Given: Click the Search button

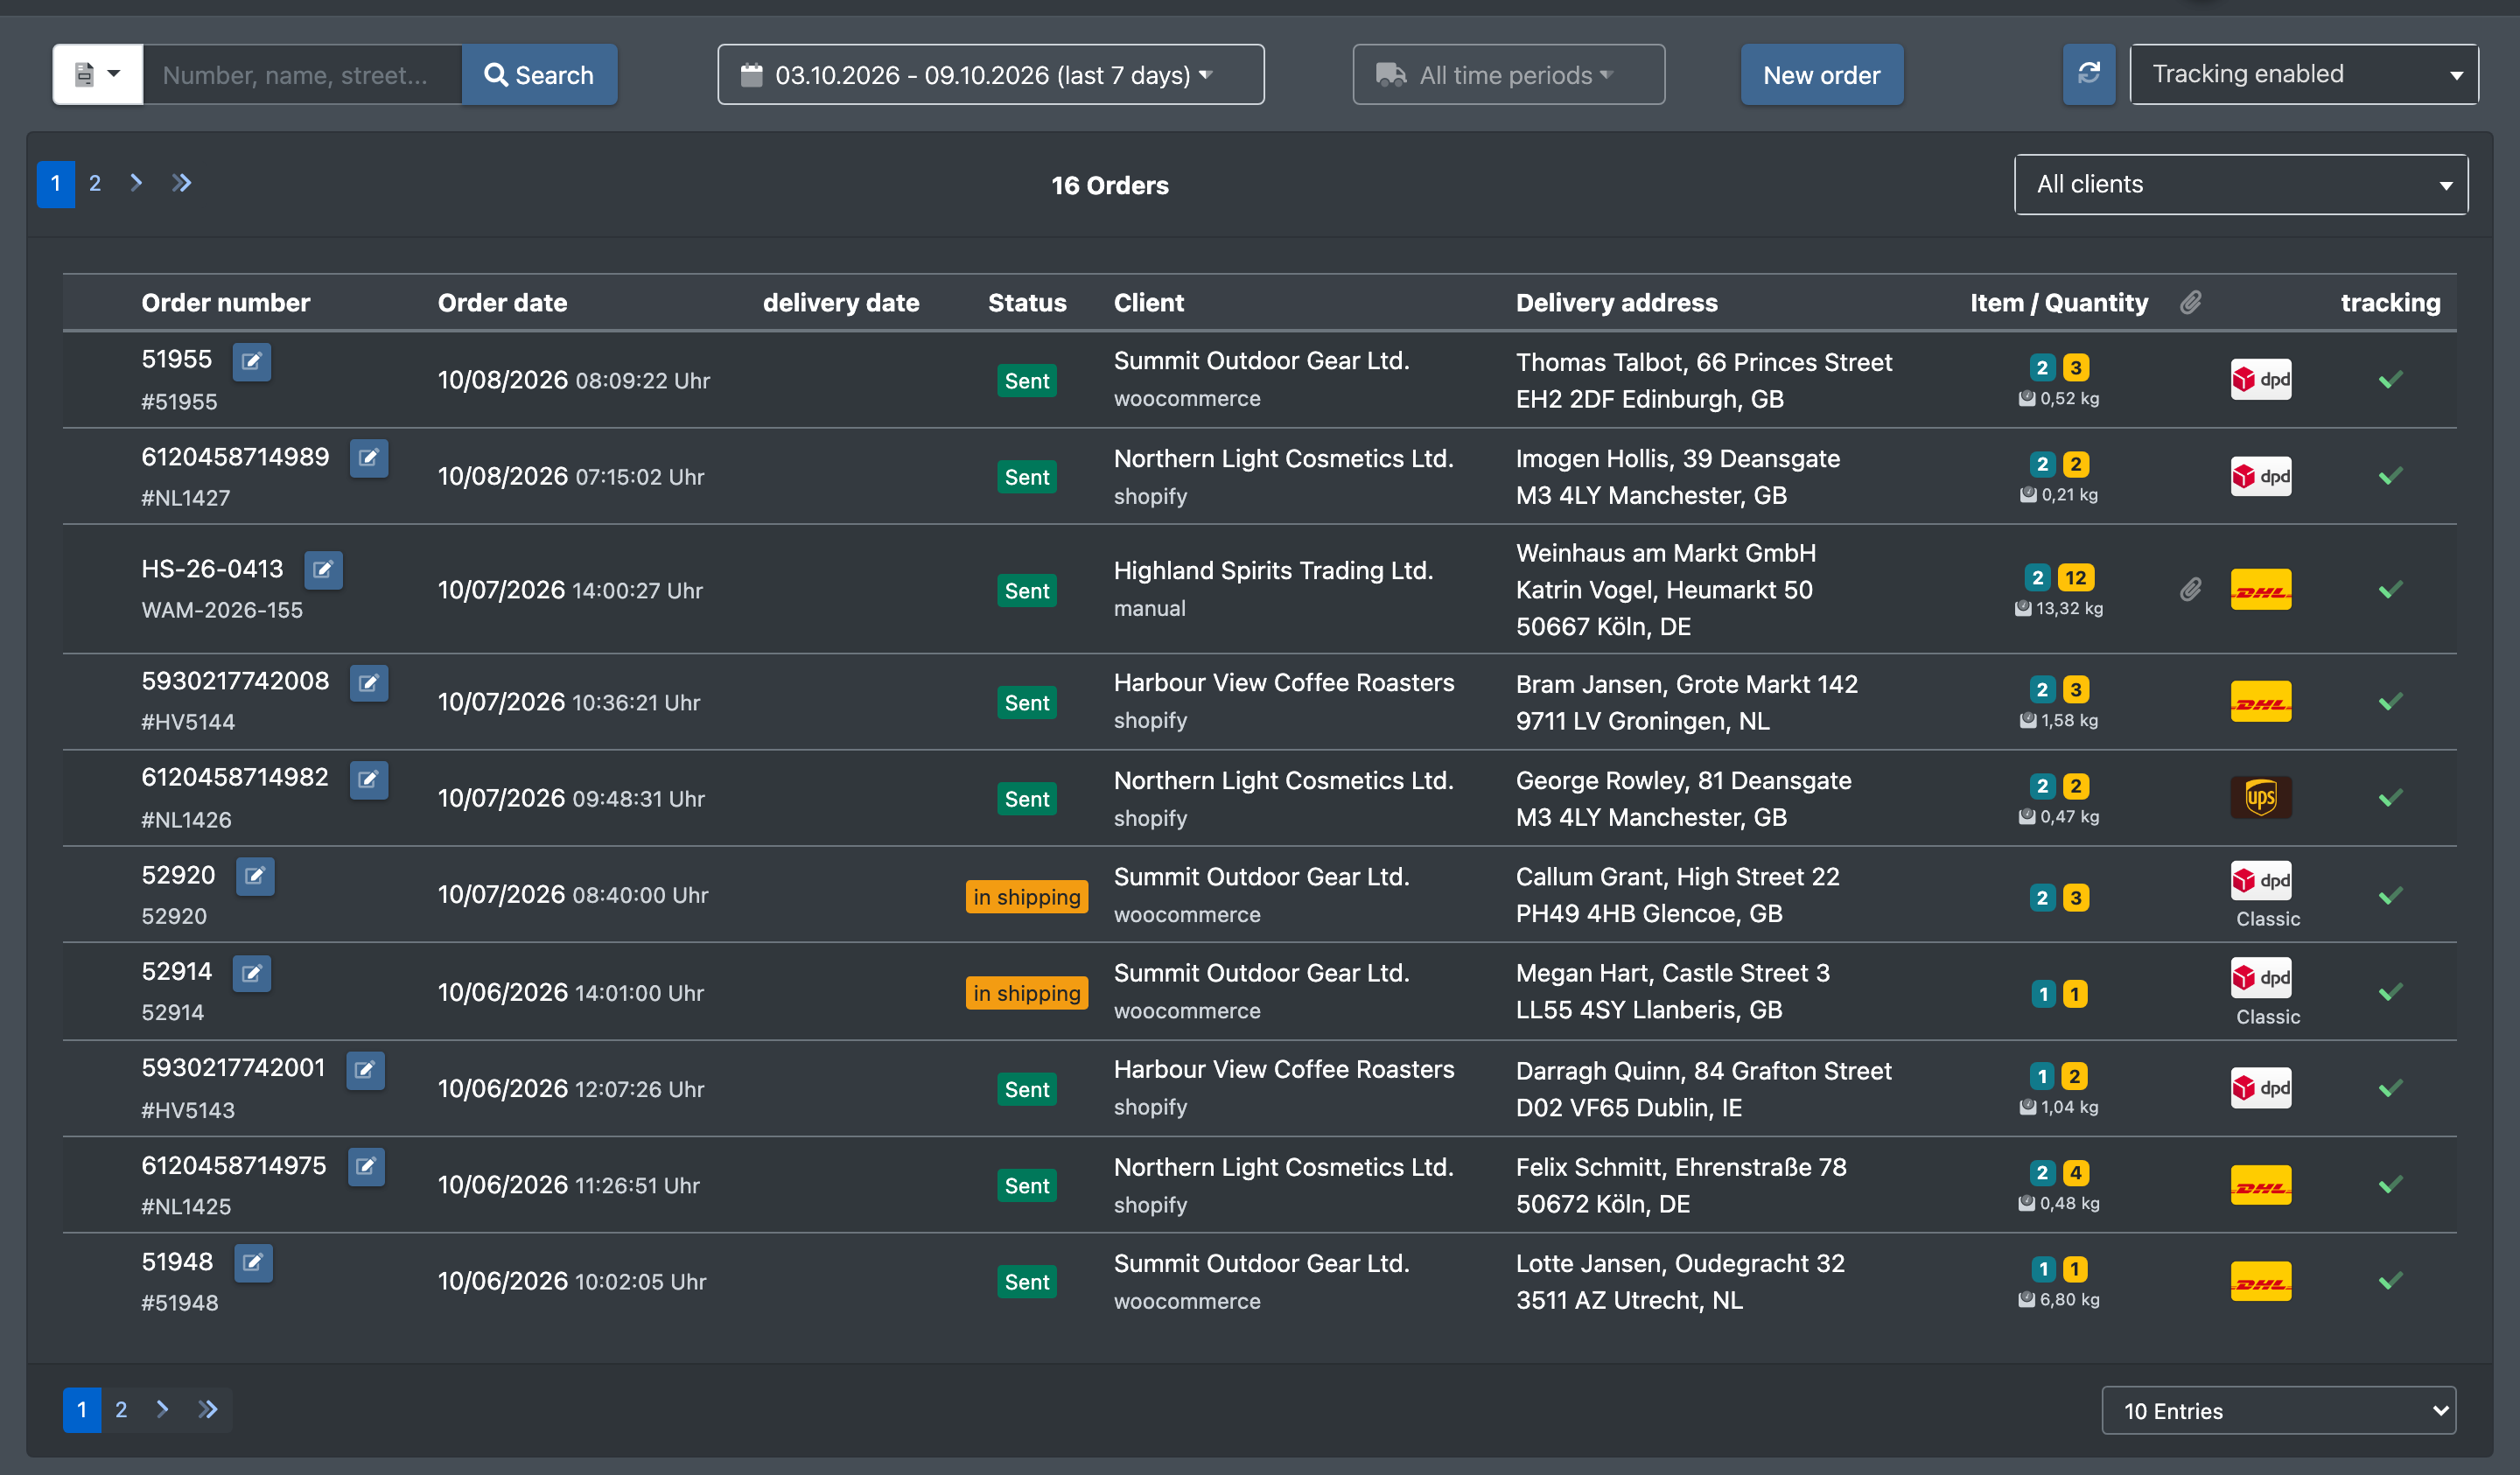Looking at the screenshot, I should 539,74.
